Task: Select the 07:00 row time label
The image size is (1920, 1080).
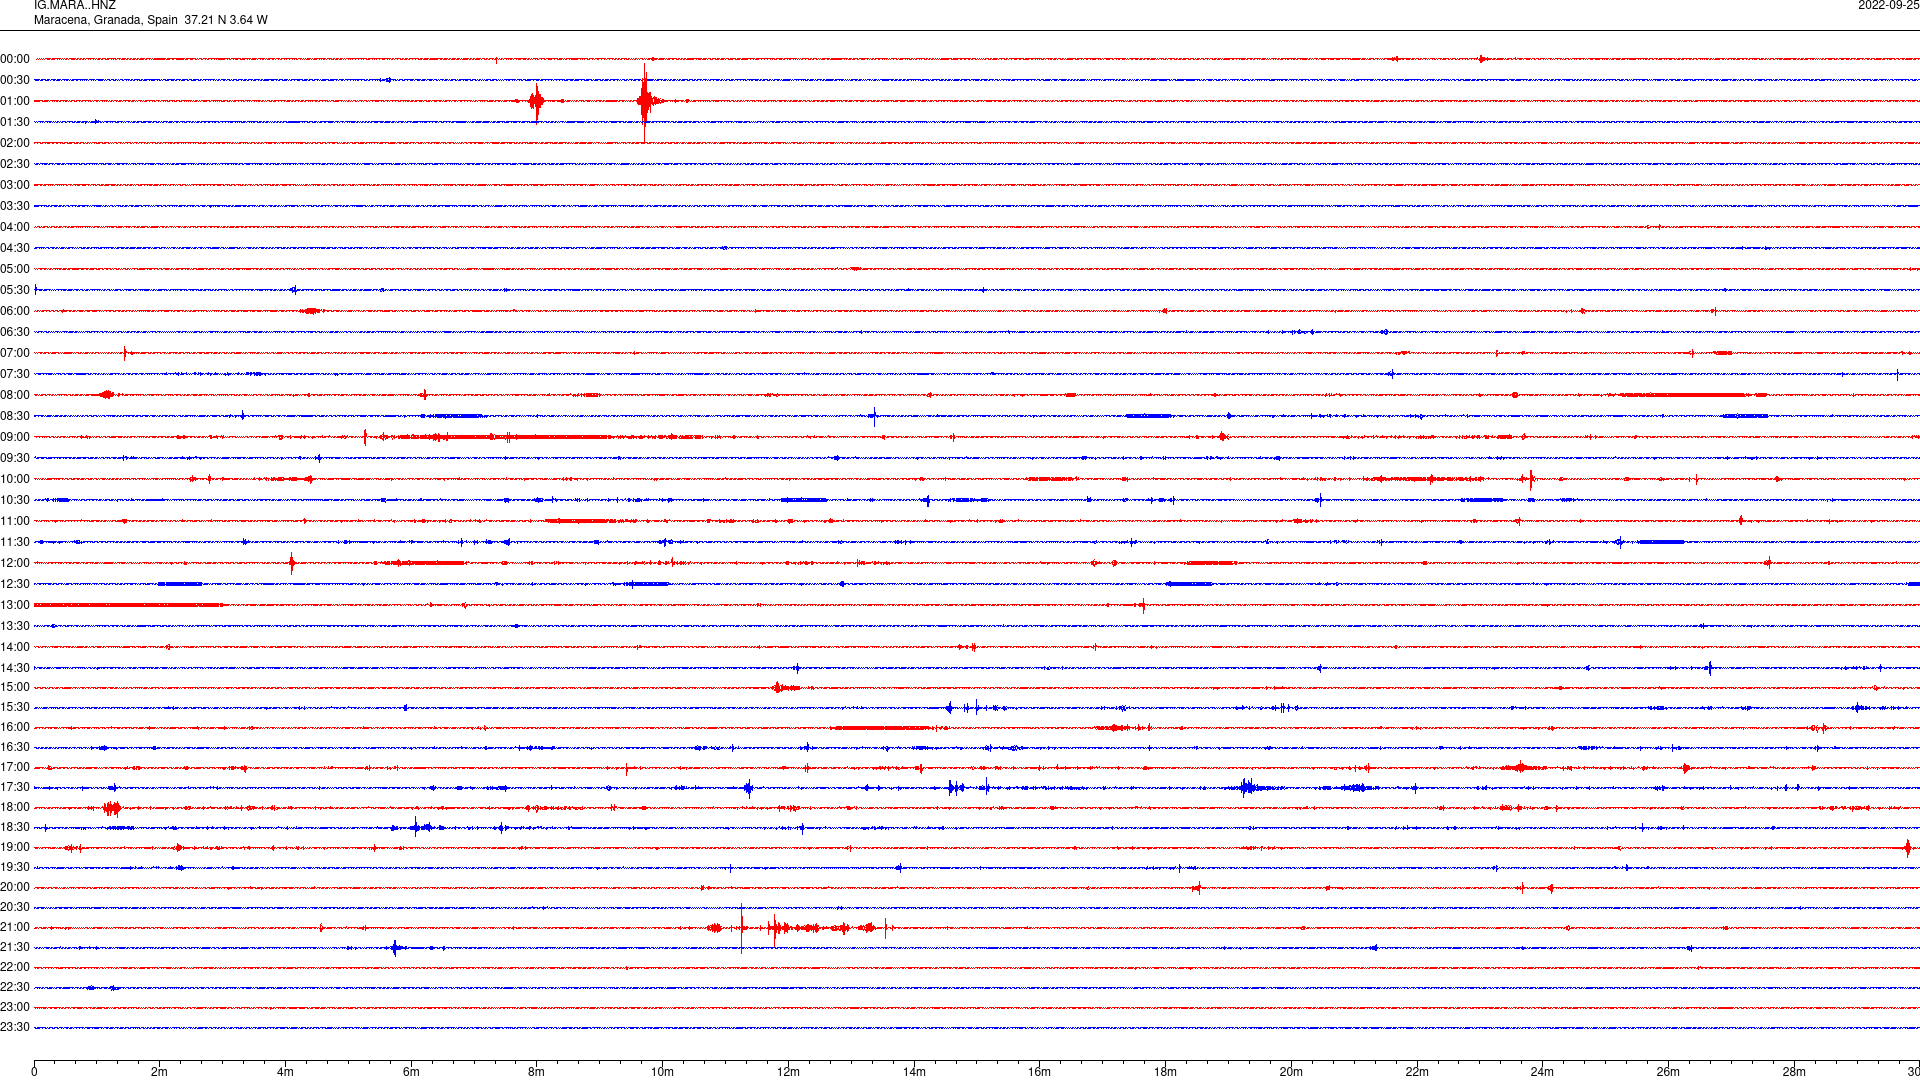Action: [x=15, y=353]
